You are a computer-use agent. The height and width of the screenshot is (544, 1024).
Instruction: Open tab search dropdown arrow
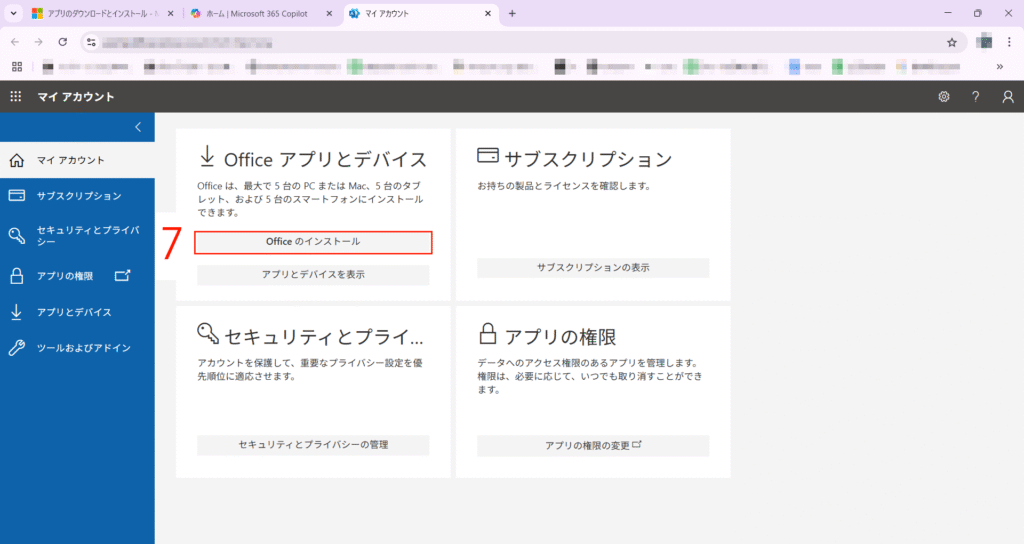pyautogui.click(x=13, y=13)
